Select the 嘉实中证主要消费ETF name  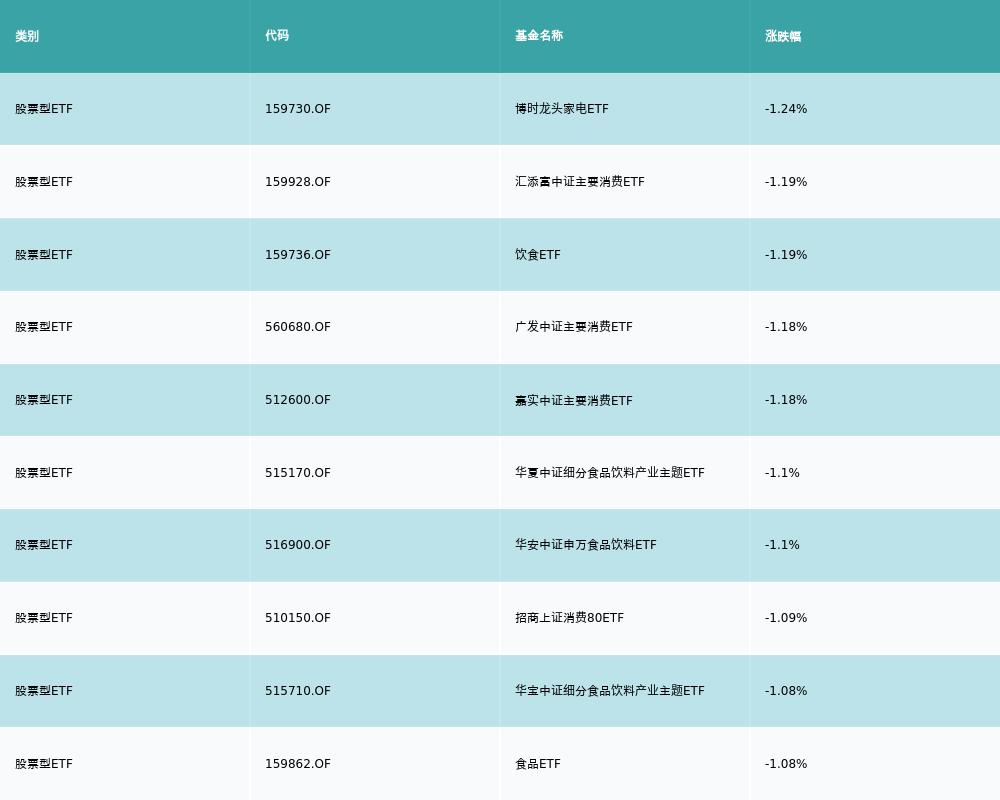click(574, 400)
